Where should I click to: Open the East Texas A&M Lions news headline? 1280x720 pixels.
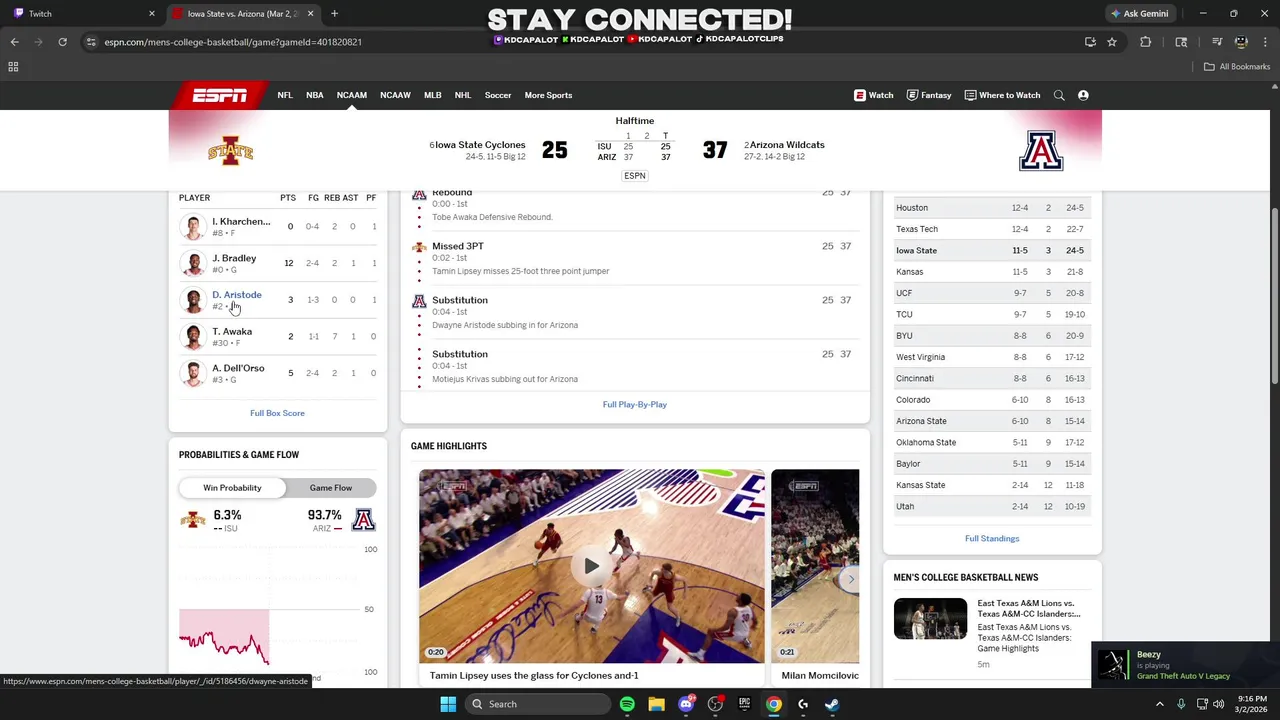tap(1028, 609)
